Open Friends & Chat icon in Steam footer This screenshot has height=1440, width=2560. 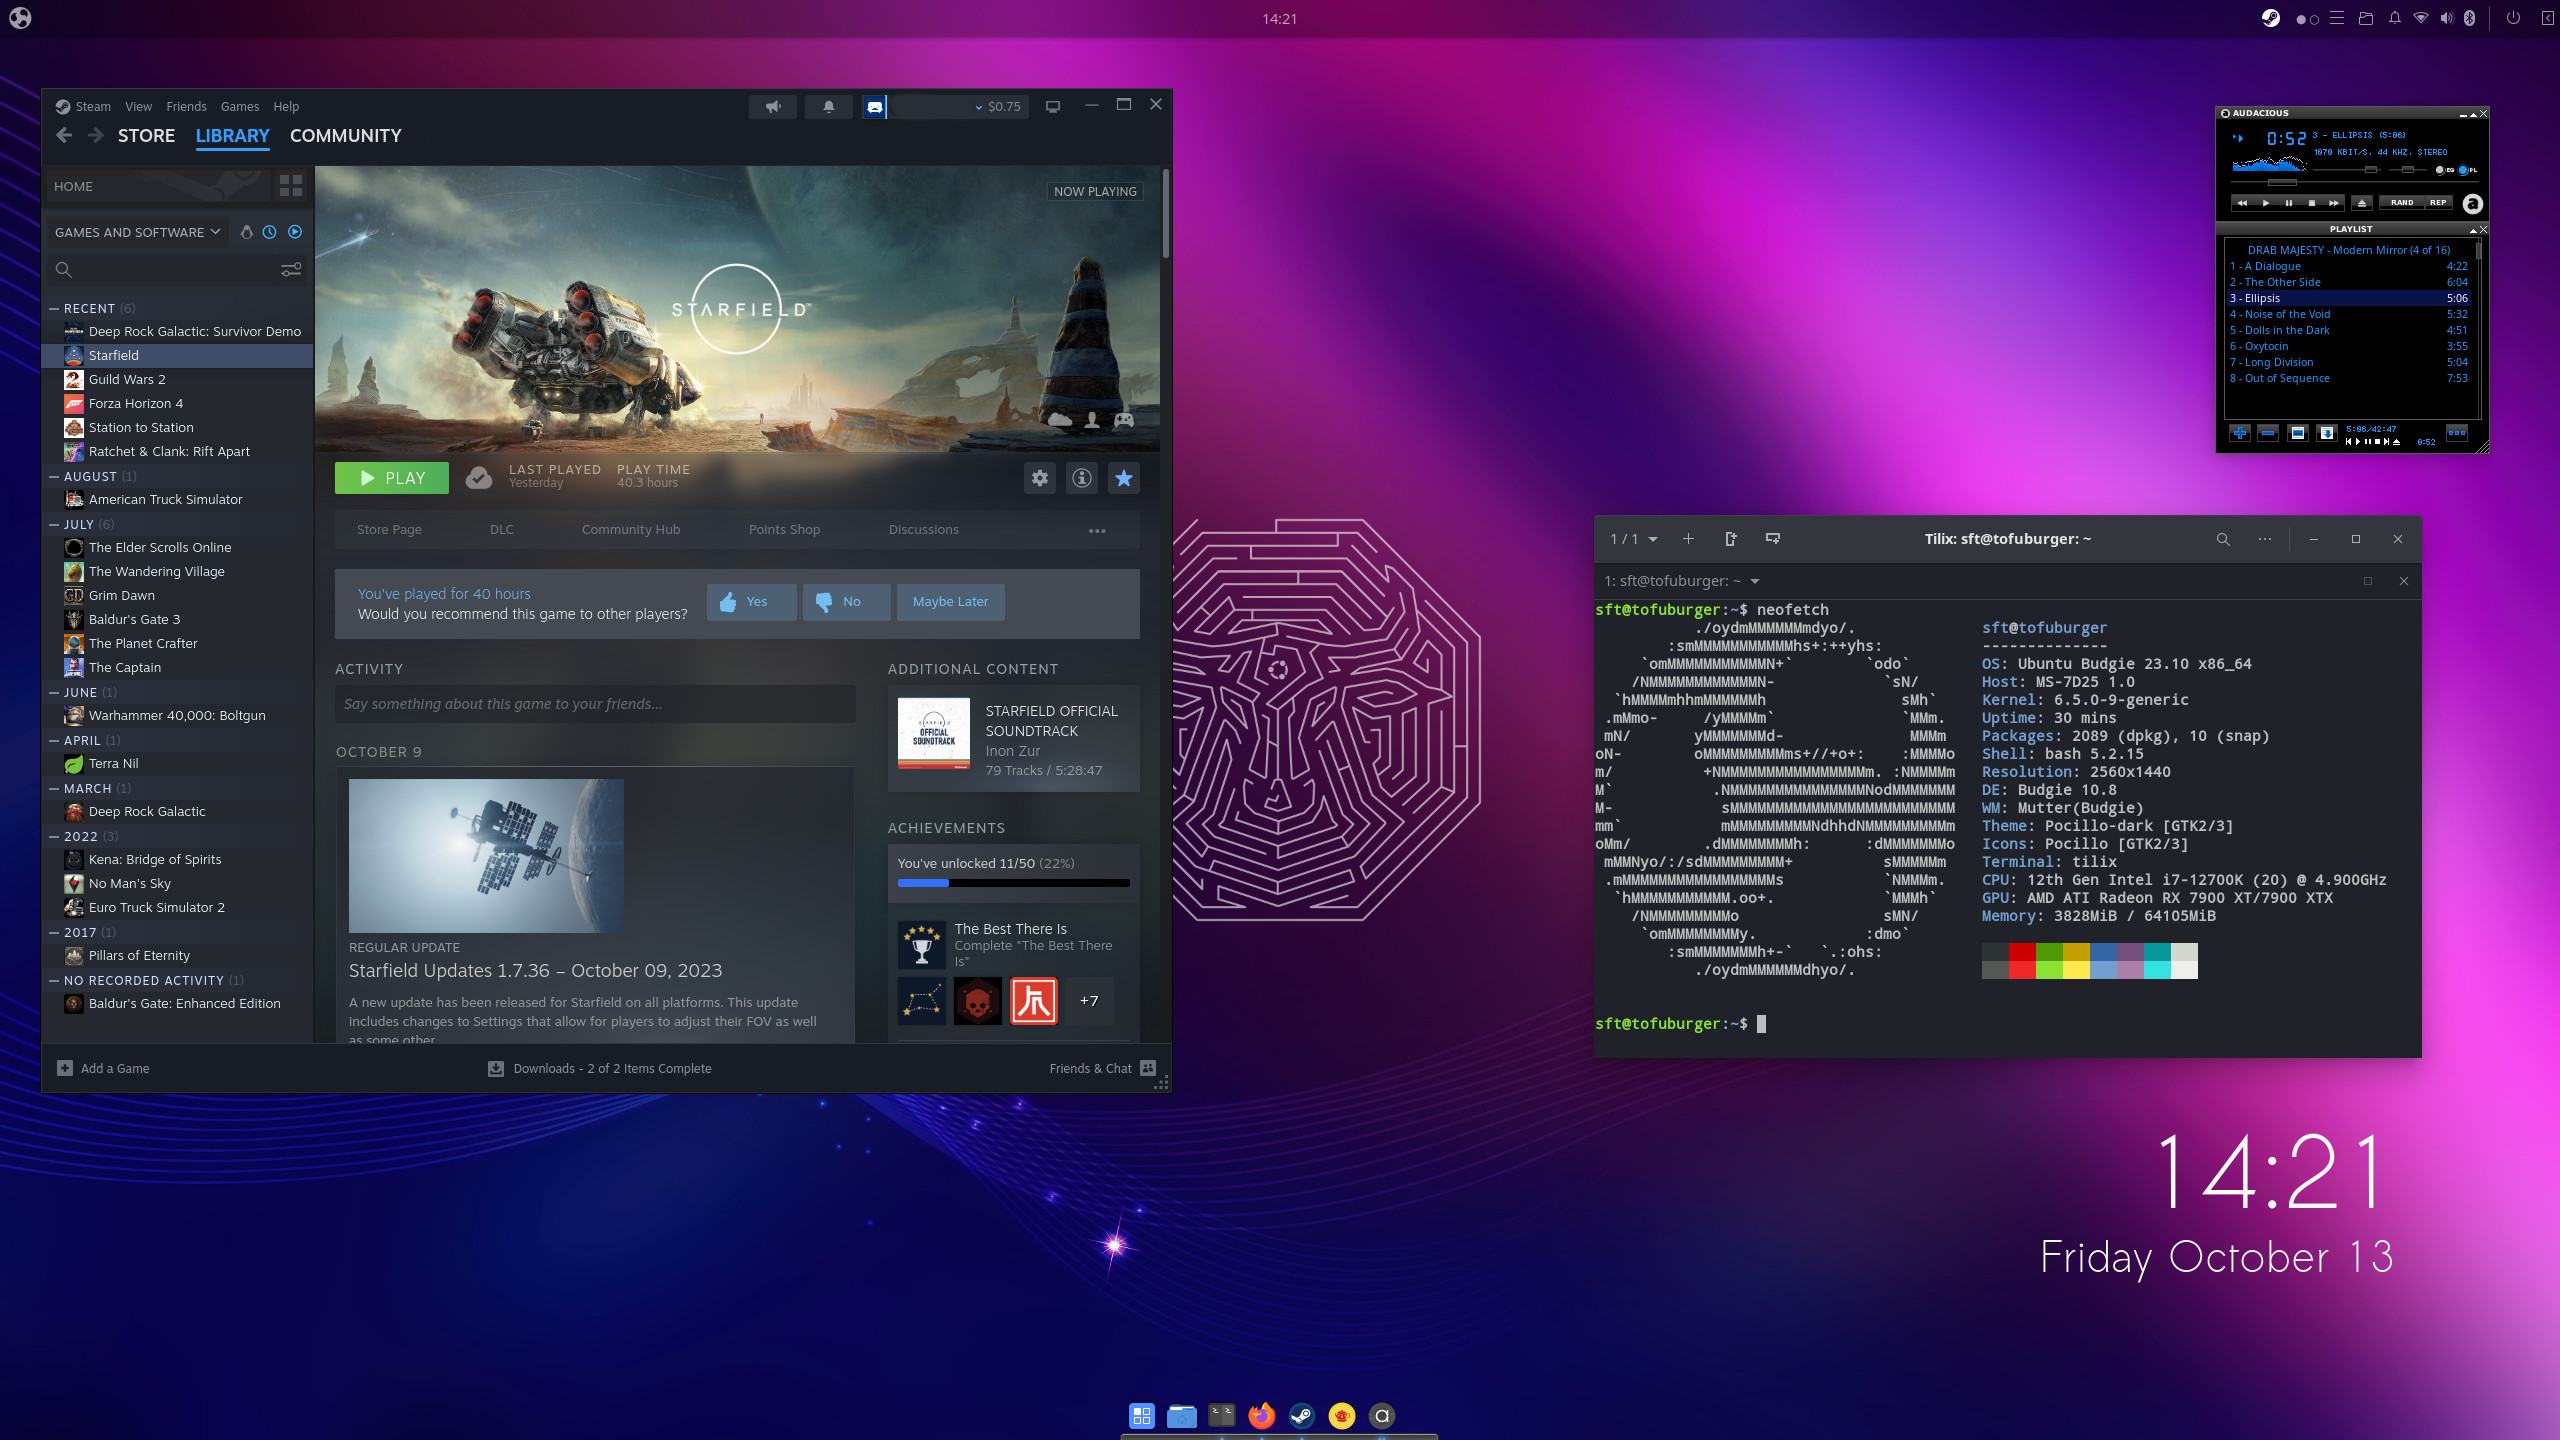pos(1148,1068)
